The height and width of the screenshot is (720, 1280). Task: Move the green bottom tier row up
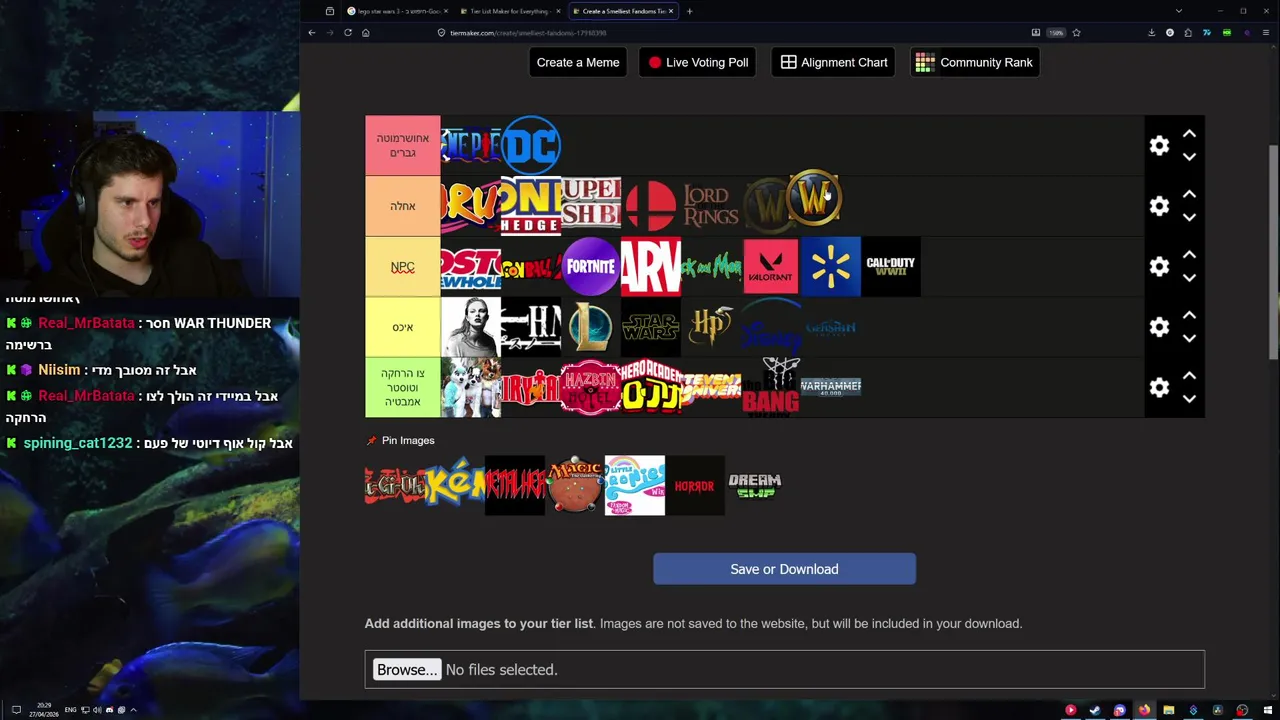click(1189, 375)
